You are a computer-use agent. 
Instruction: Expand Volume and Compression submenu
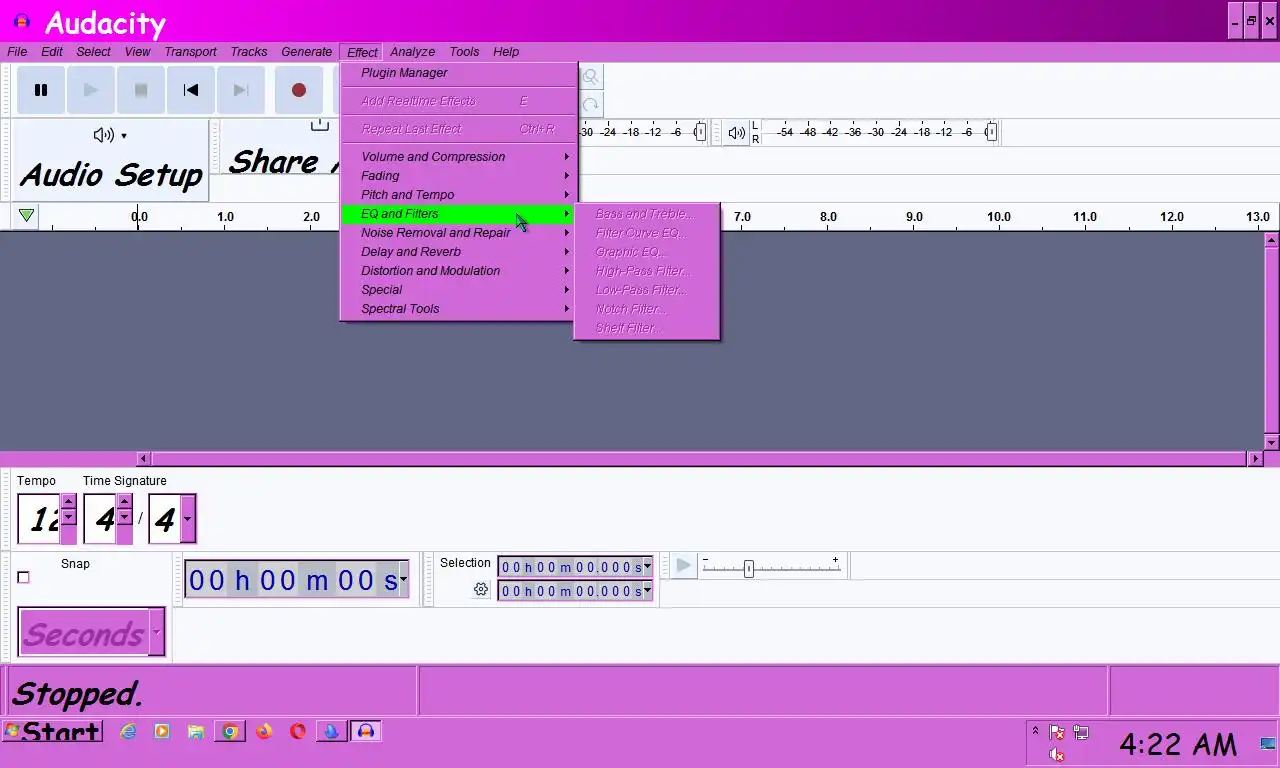pos(459,157)
